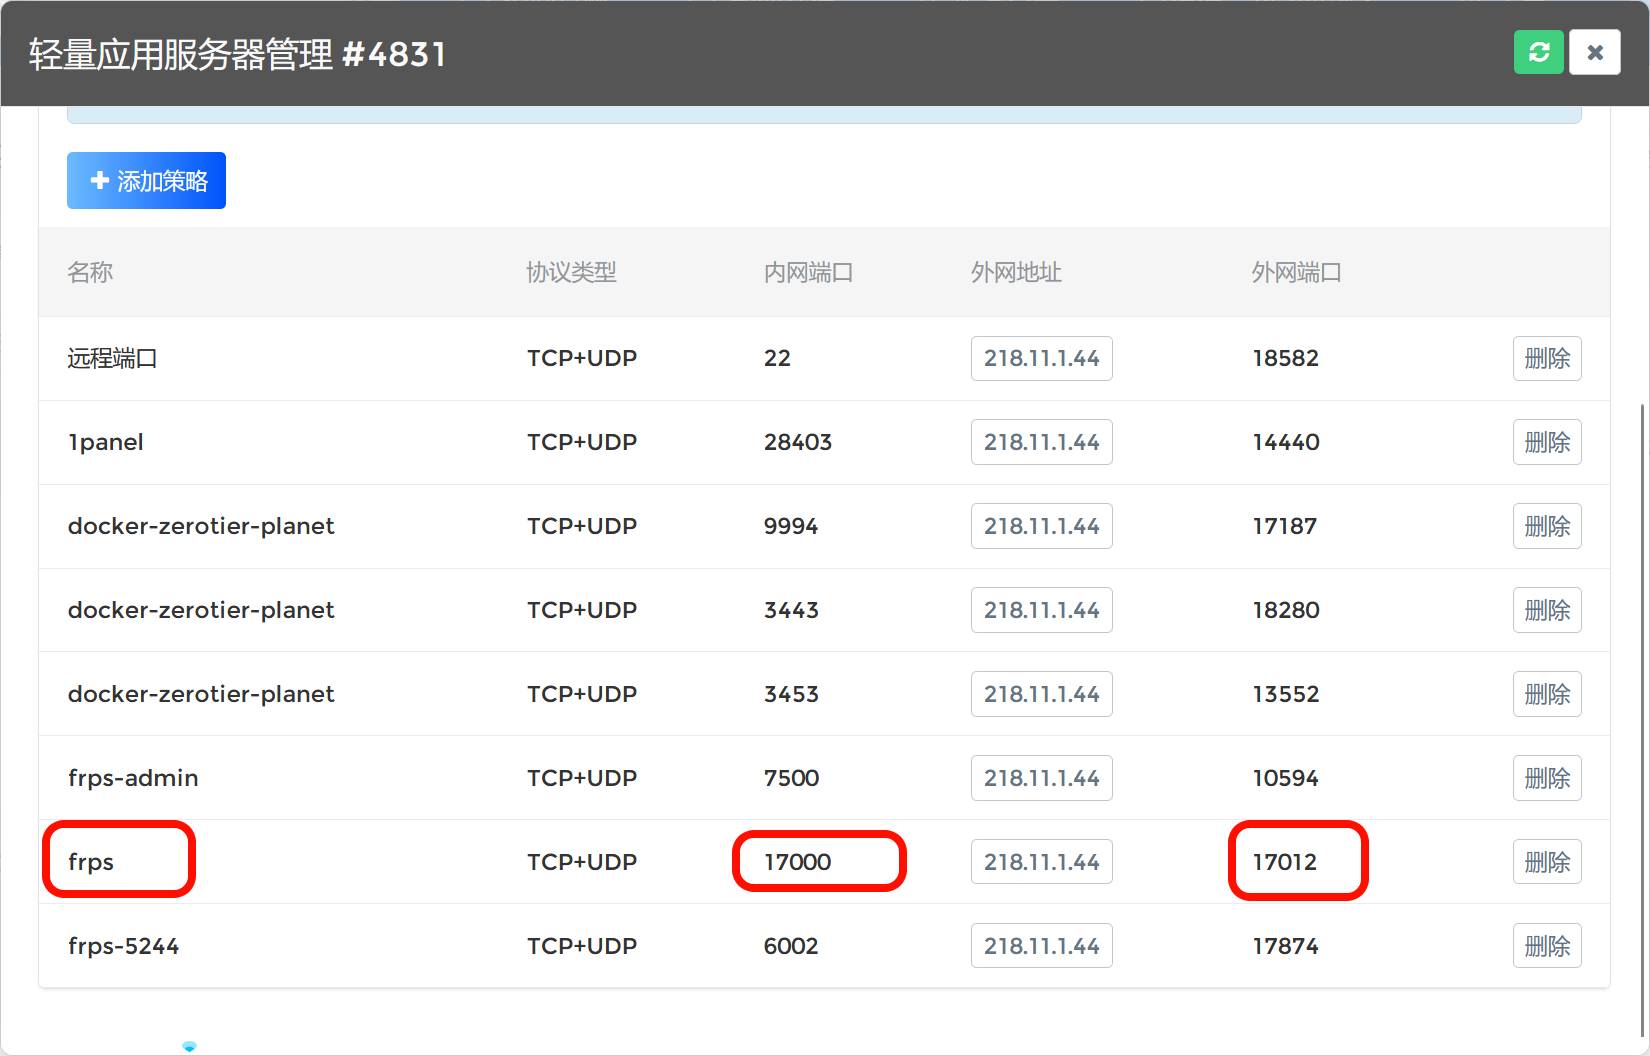The height and width of the screenshot is (1056, 1650).
Task: Delete the rule with inner port 3453
Action: (x=1546, y=695)
